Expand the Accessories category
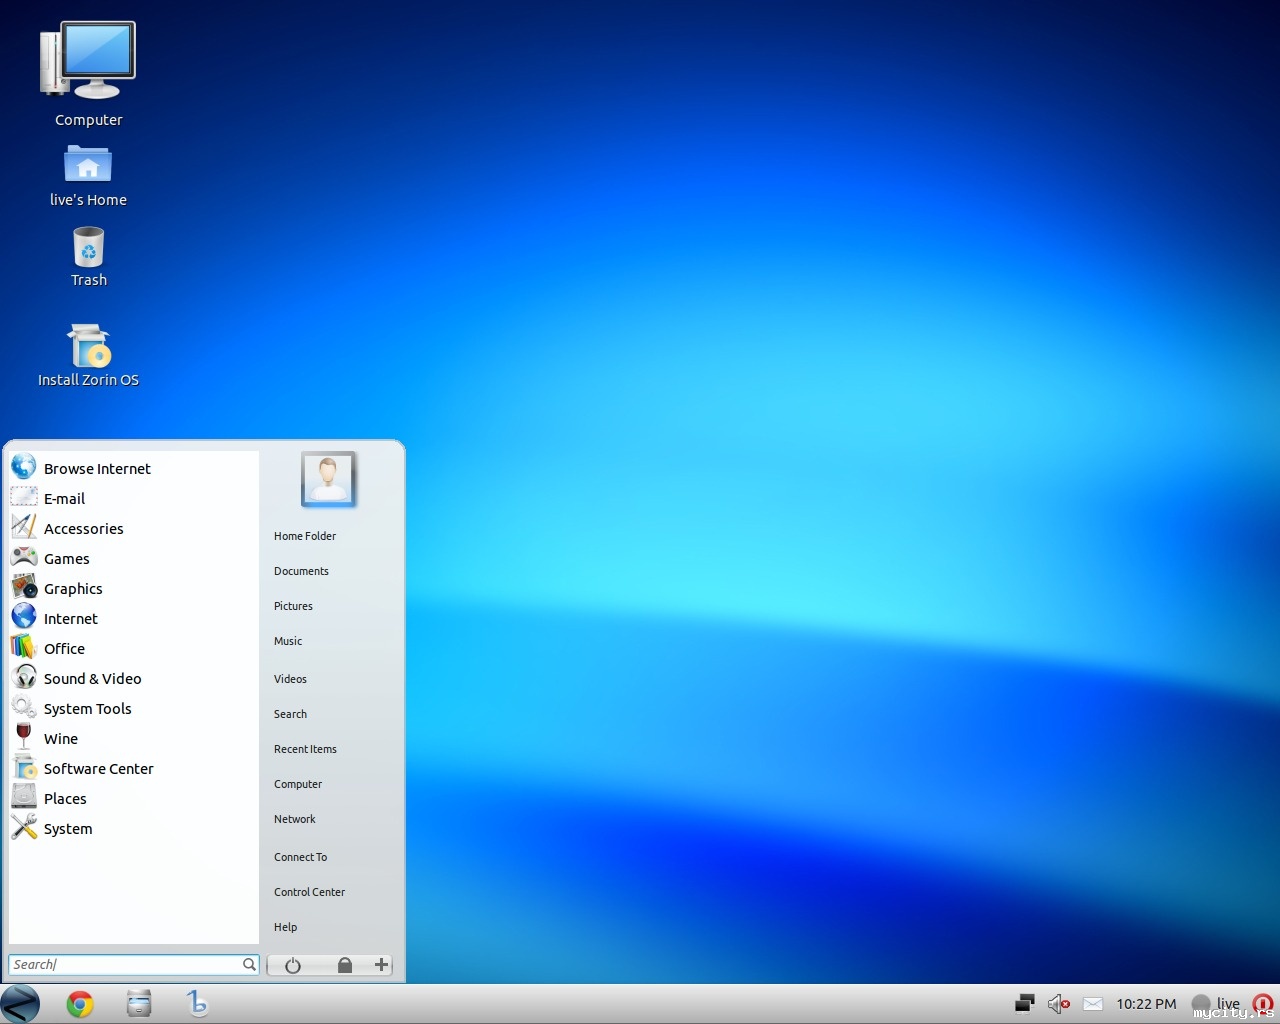Screen dimensions: 1280x1024 pos(83,529)
